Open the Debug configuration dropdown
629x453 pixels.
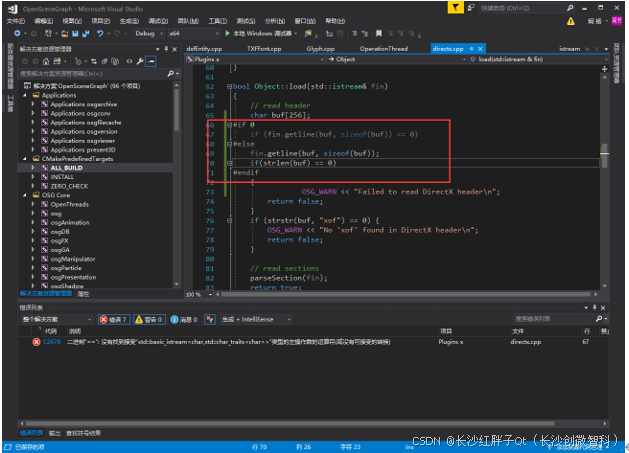coord(146,33)
